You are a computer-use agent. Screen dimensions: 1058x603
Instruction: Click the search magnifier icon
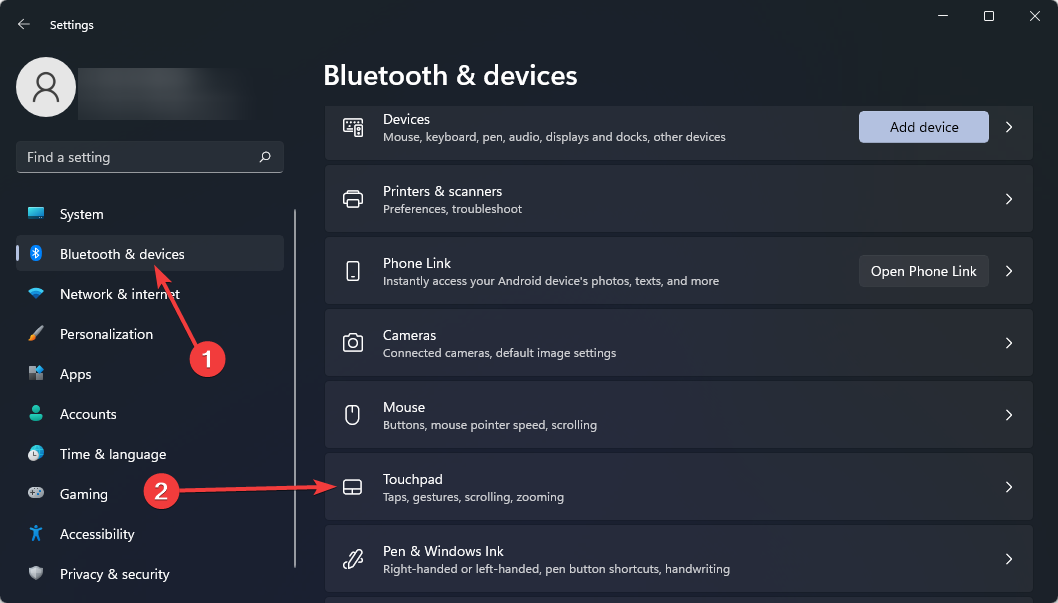pyautogui.click(x=265, y=156)
